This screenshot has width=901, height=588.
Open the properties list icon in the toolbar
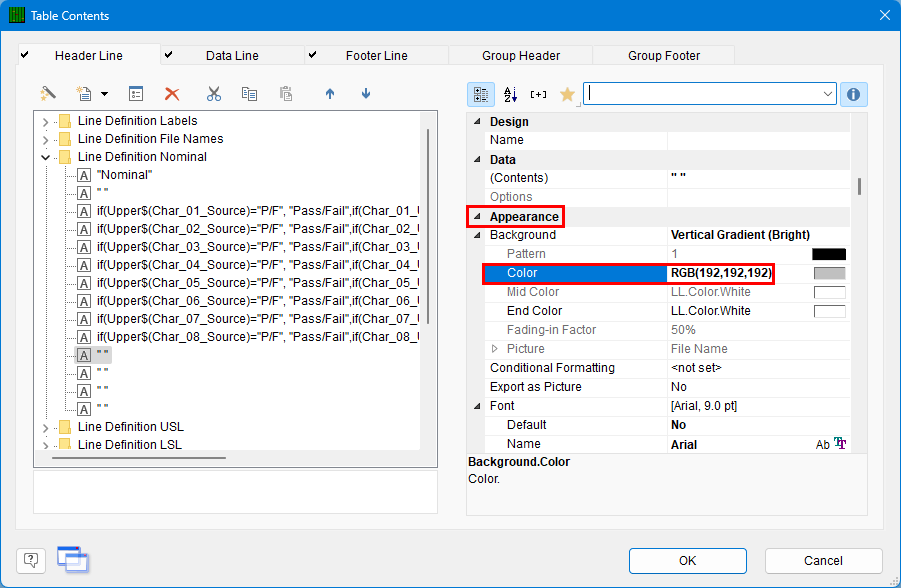[x=136, y=94]
